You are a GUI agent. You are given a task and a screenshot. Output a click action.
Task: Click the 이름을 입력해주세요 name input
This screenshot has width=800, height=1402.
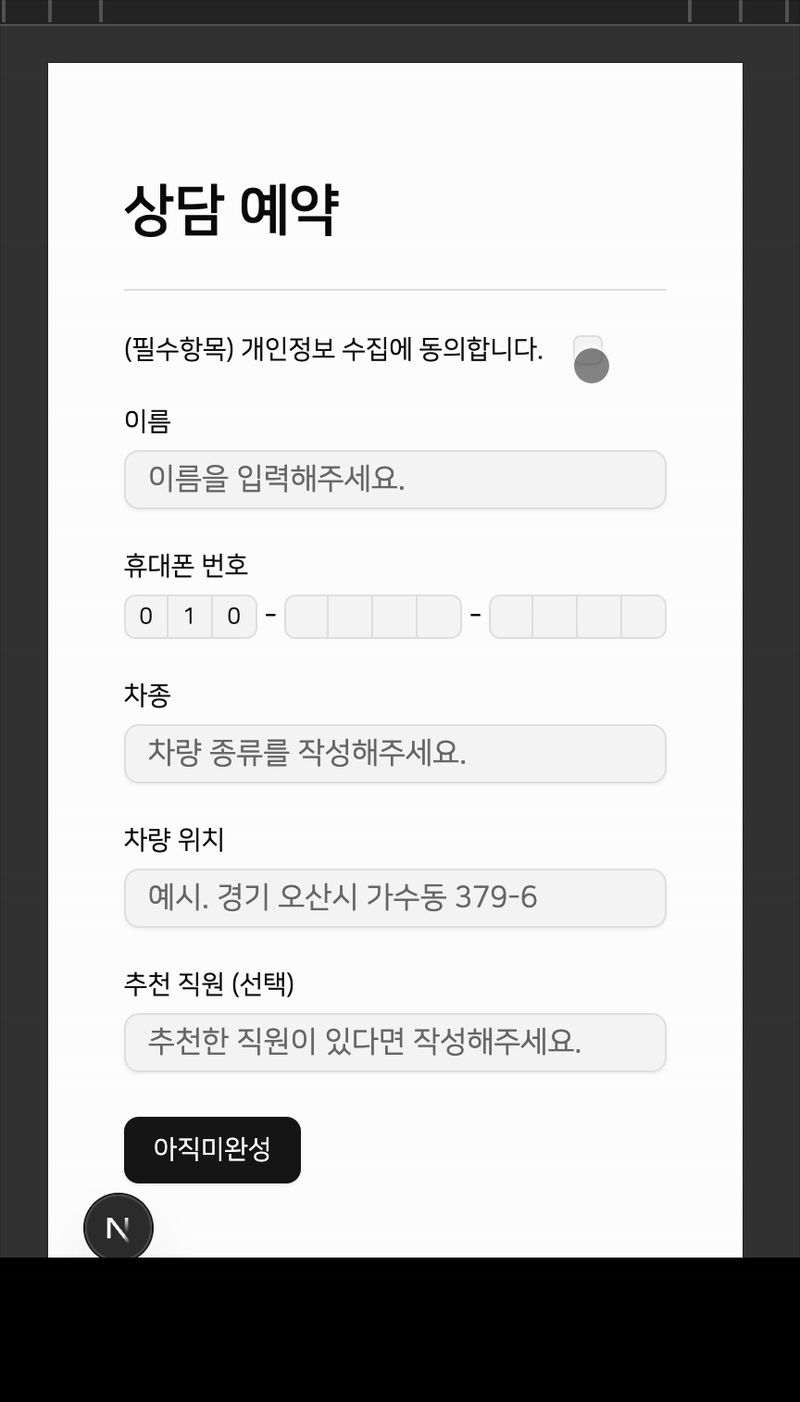click(395, 480)
